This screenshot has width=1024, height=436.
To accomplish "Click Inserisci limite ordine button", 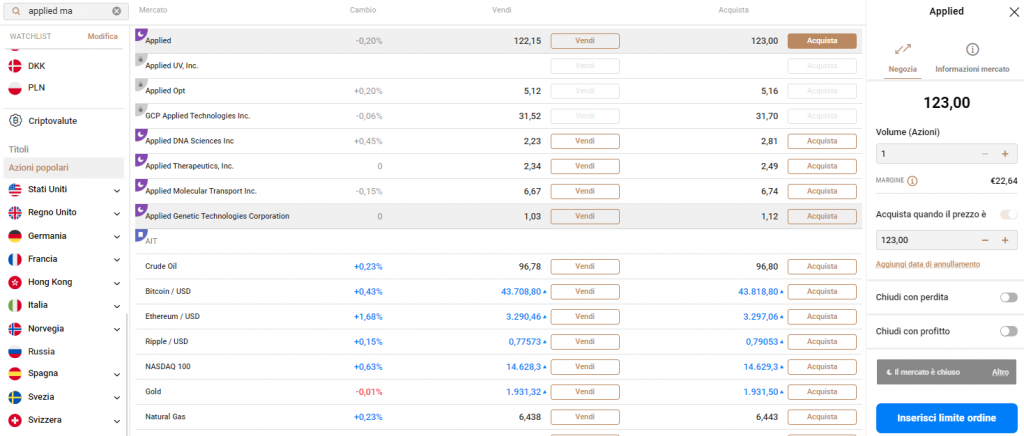I will point(946,418).
